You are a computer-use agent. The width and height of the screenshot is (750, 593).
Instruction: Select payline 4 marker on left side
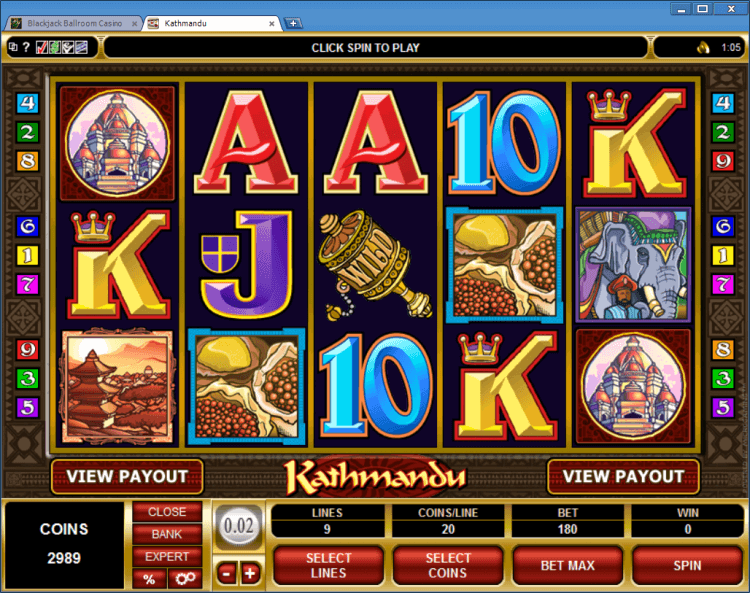tap(27, 103)
